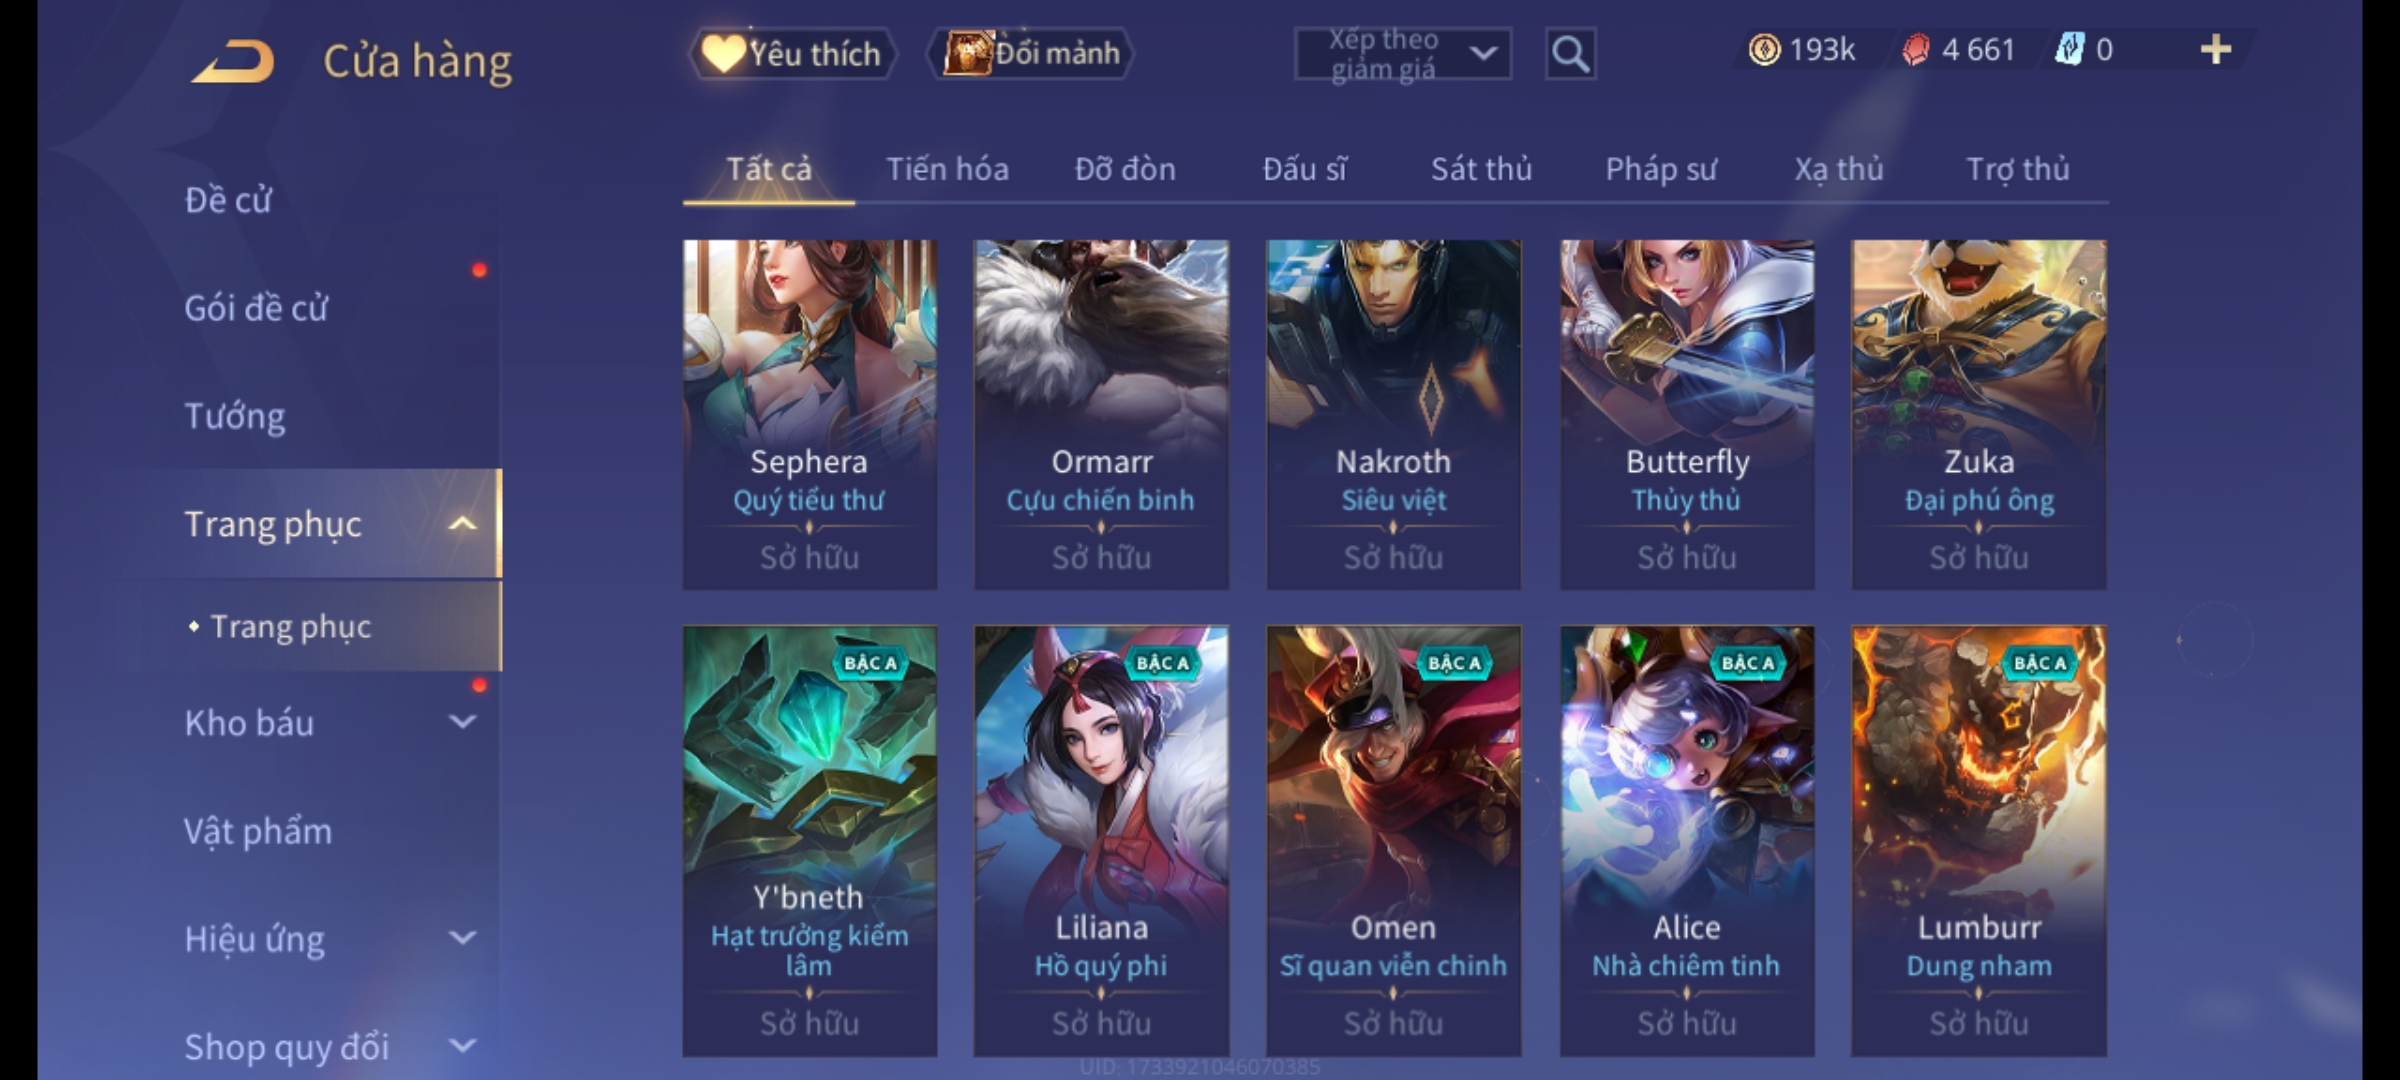Open Tướng in the sidebar
The image size is (2400, 1080).
[x=235, y=416]
